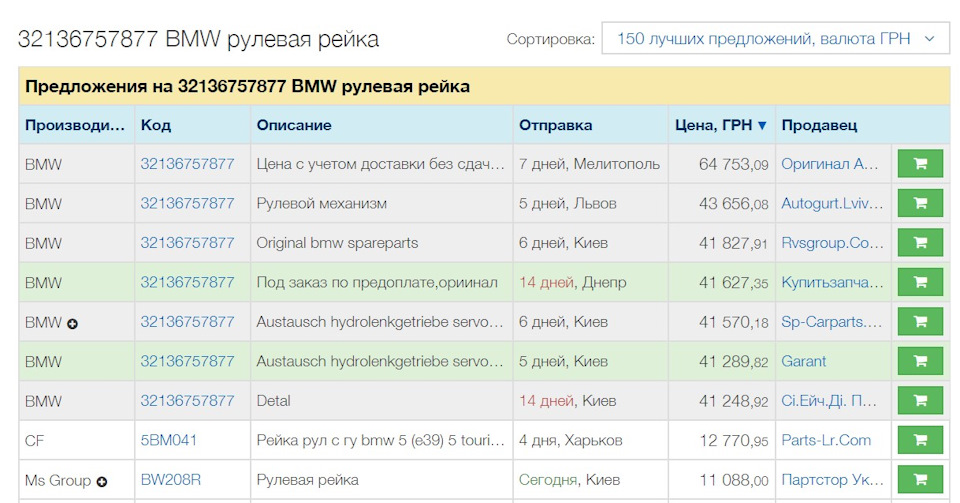Select manufacturer CF cell
Image resolution: width=960 pixels, height=503 pixels.
[x=77, y=440]
